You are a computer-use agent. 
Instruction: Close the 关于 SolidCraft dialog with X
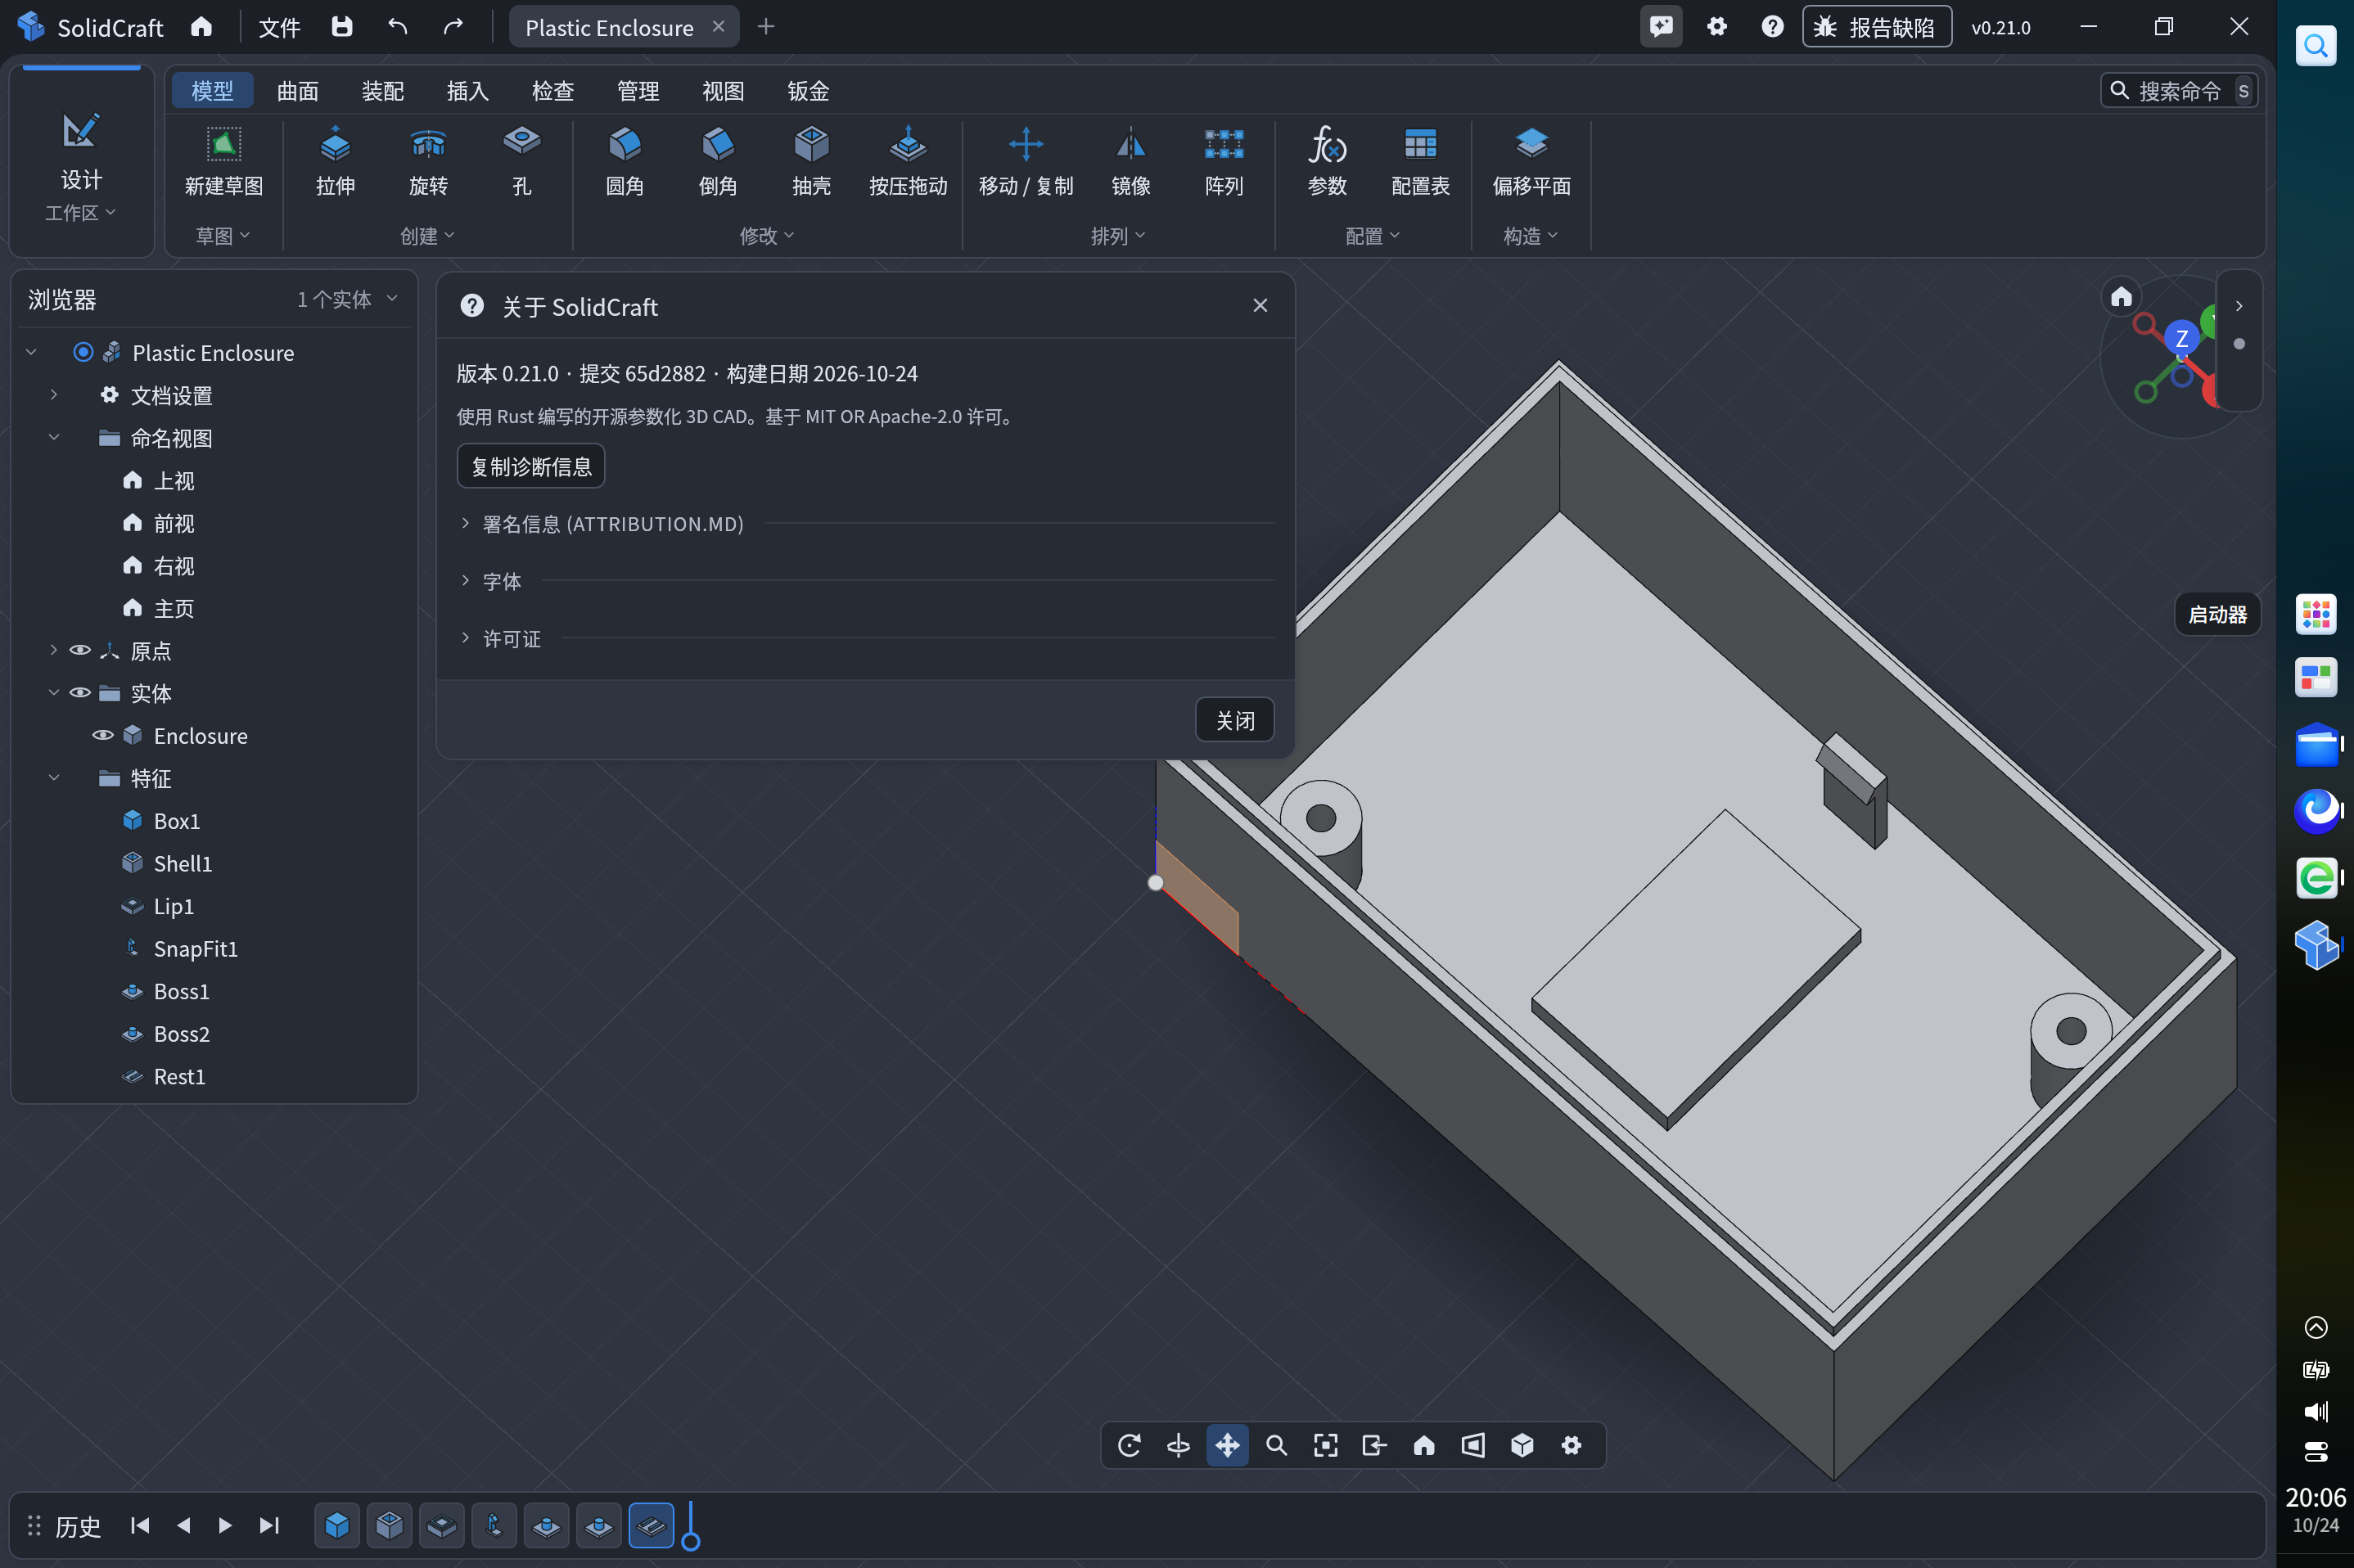(x=1260, y=305)
